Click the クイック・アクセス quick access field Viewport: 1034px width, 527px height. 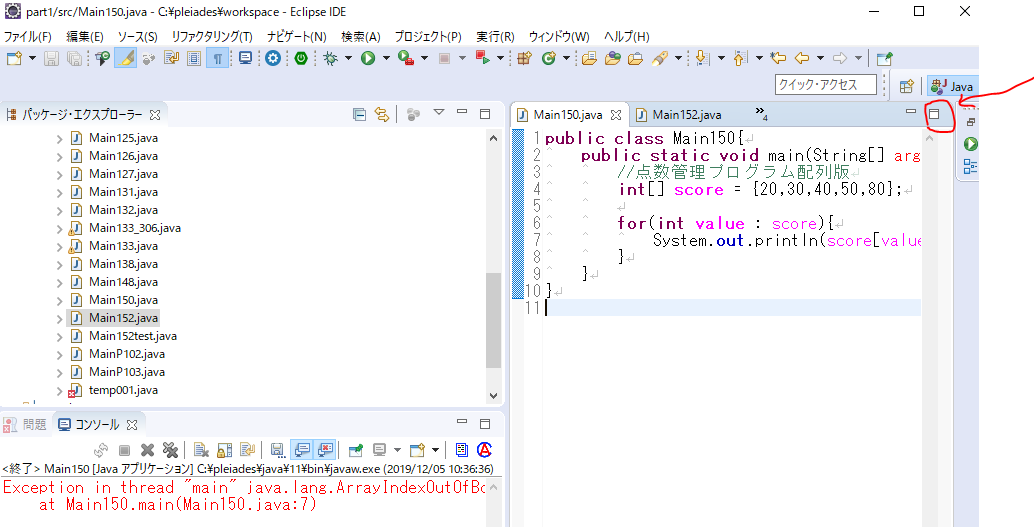(x=828, y=84)
